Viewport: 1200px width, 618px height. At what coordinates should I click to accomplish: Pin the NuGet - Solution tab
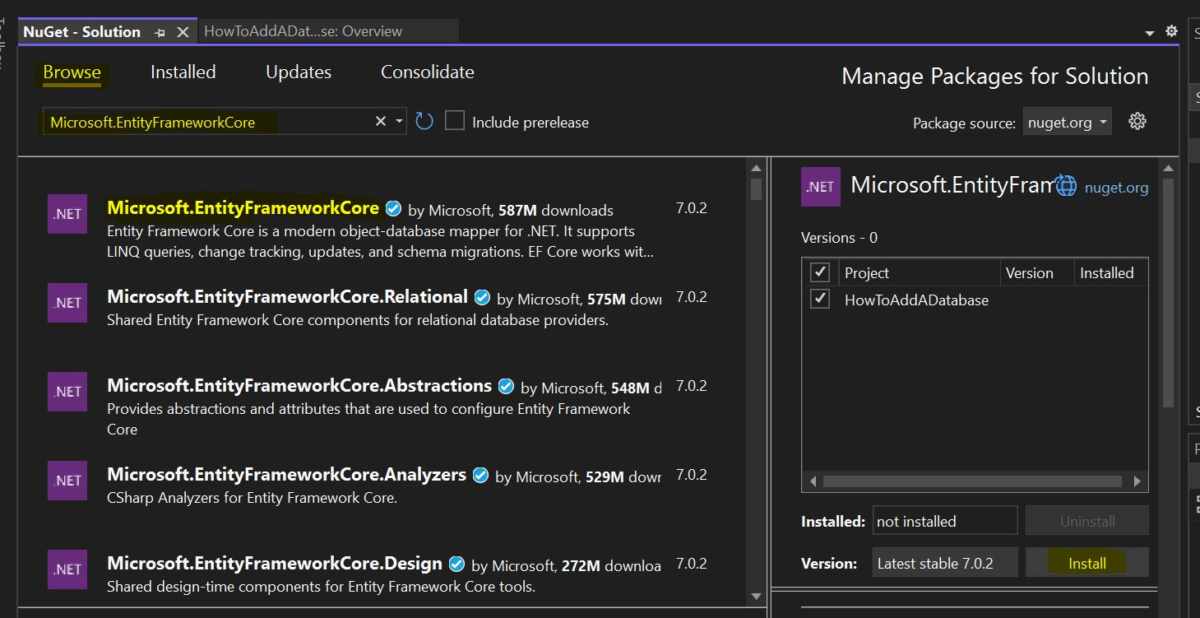tap(160, 32)
